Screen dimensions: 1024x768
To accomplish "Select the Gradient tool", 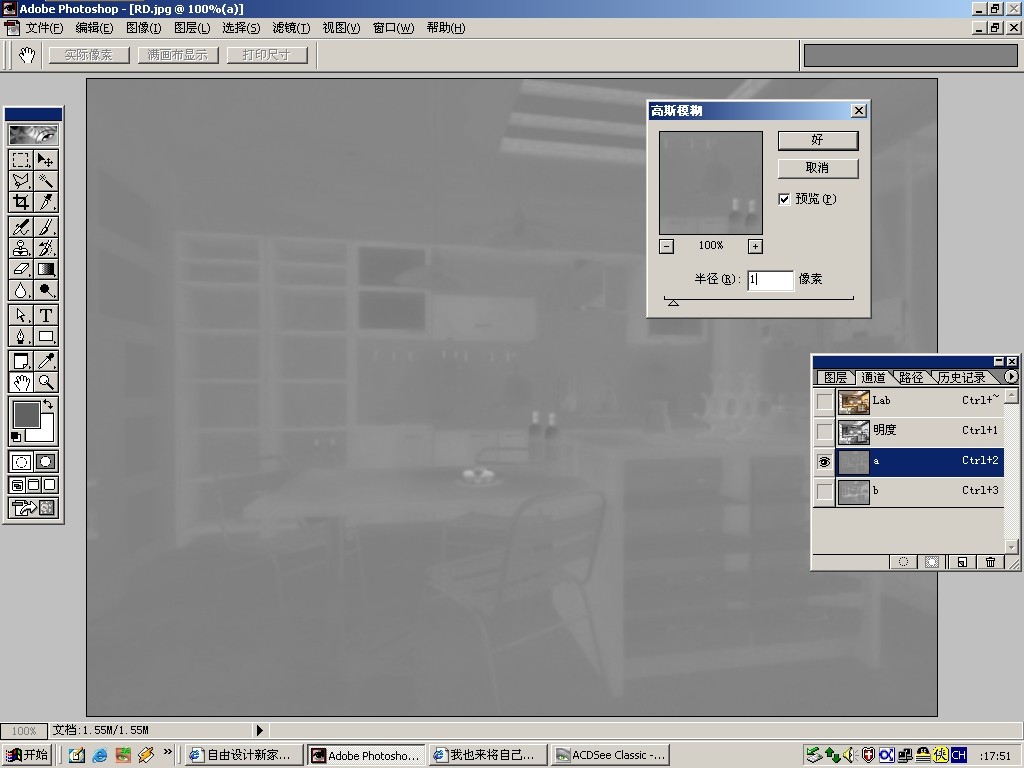I will coord(46,269).
